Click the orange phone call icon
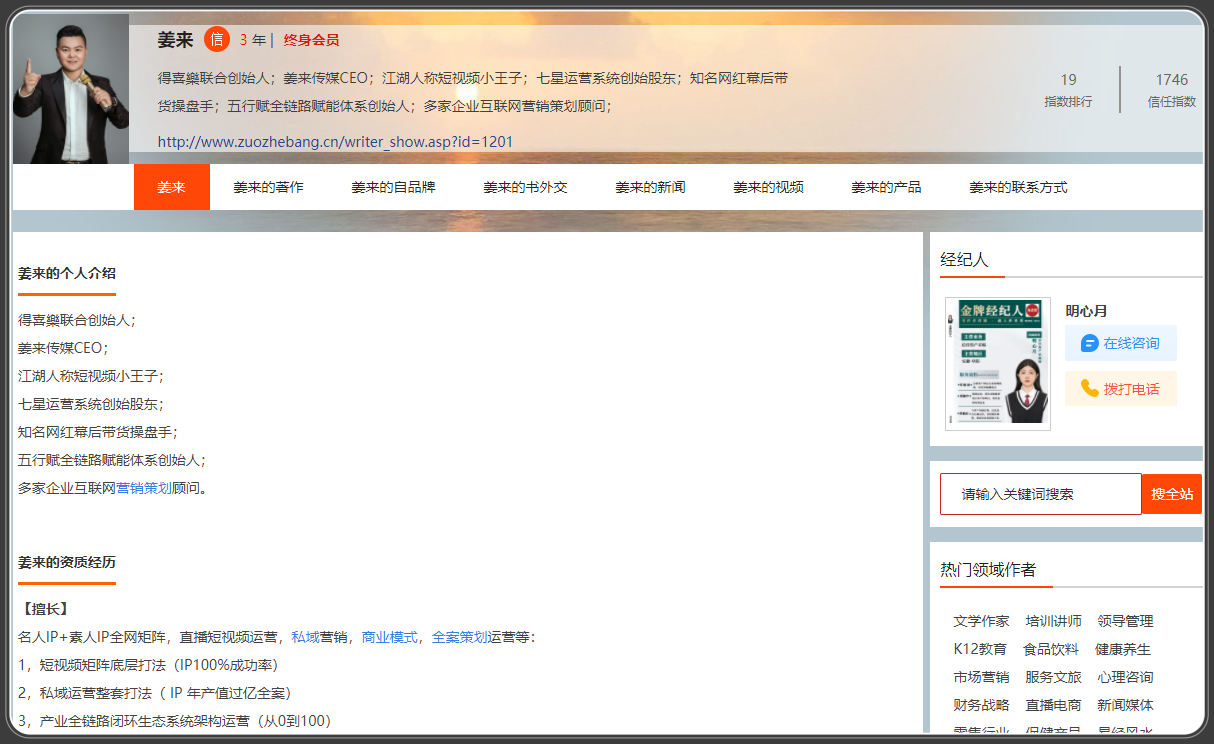 click(1089, 389)
